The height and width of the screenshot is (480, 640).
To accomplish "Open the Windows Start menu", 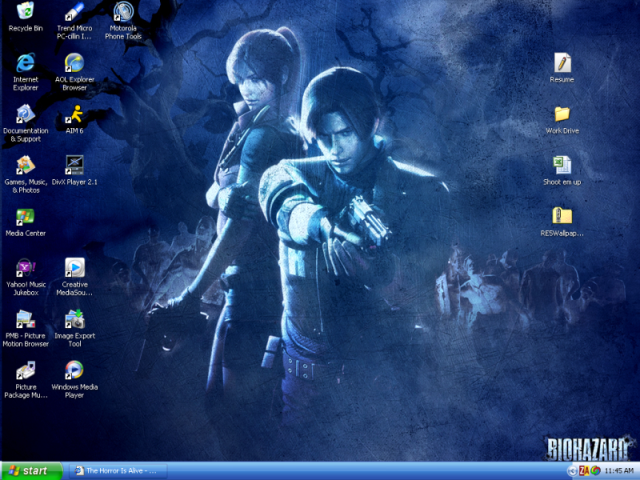I will tap(29, 470).
